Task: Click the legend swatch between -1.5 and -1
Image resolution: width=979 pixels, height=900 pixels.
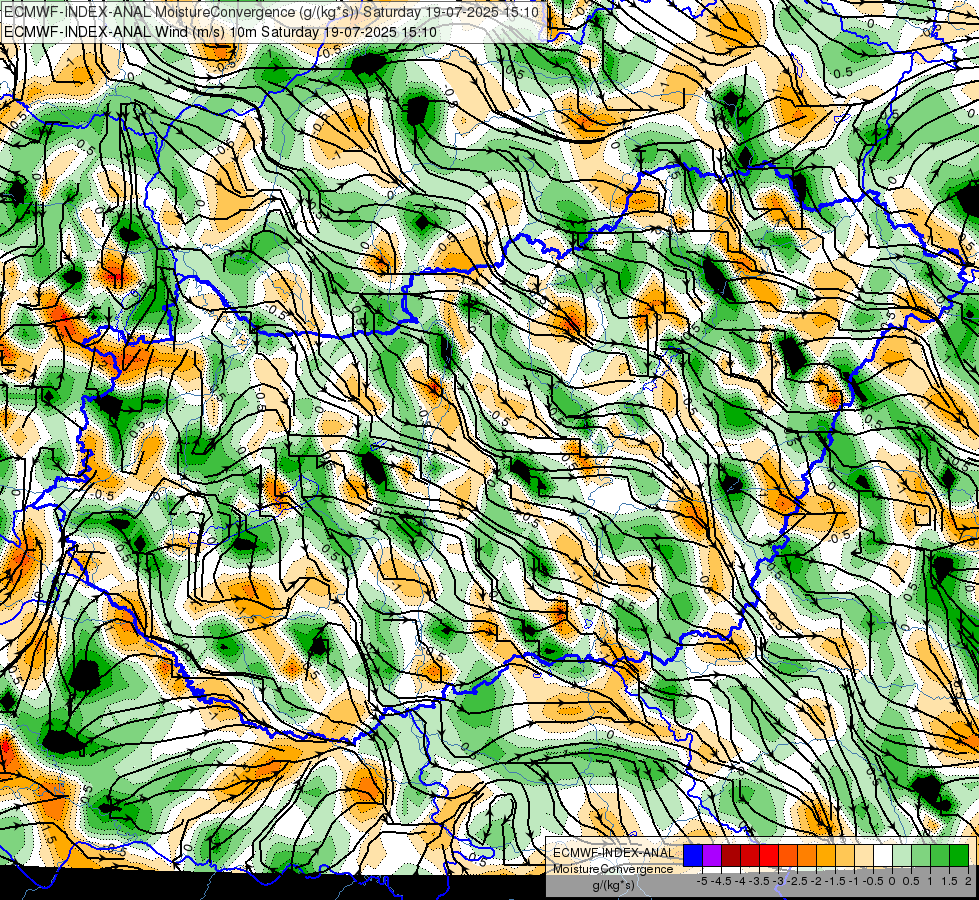Action: (845, 856)
